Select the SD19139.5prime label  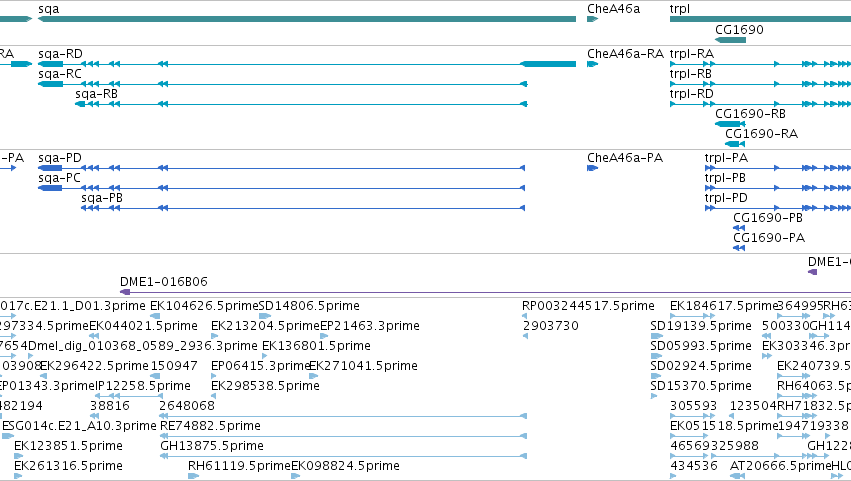pyautogui.click(x=701, y=326)
